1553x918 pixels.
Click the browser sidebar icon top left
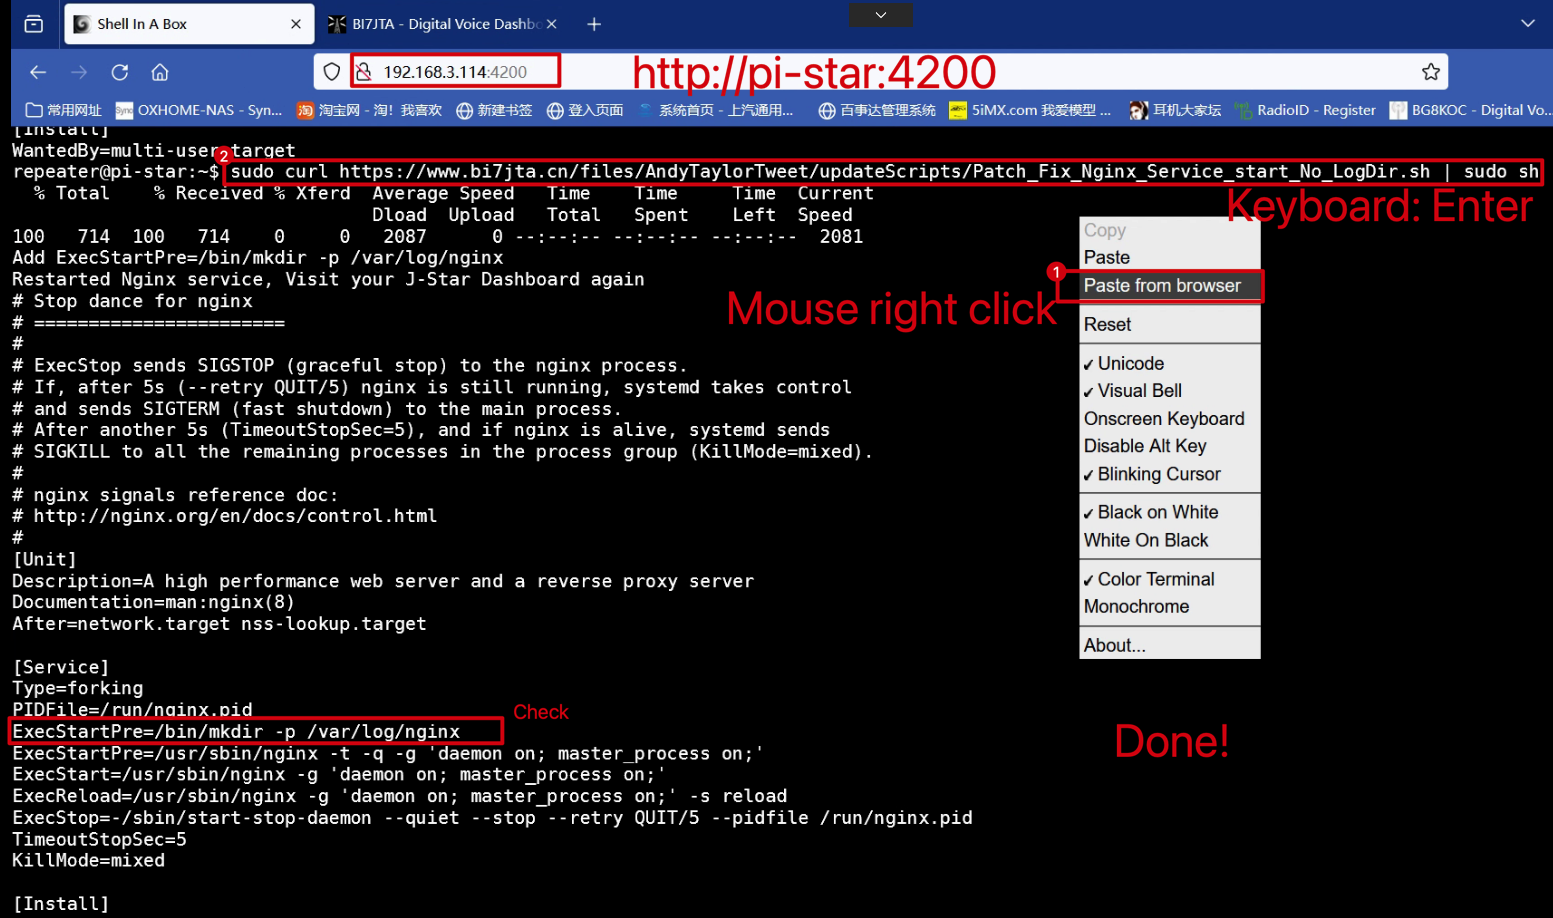(x=33, y=22)
